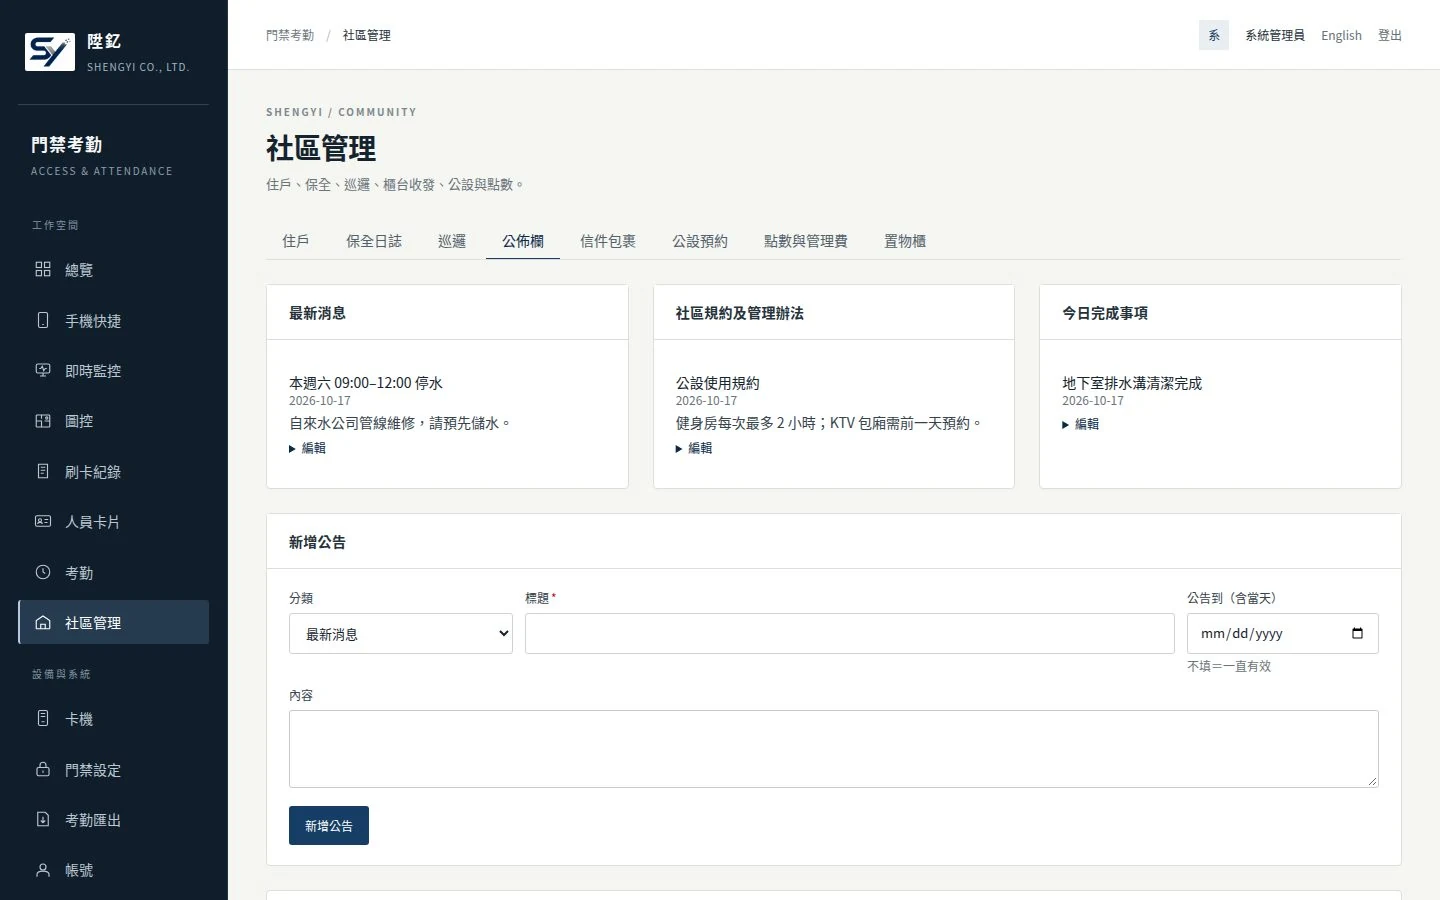This screenshot has height=900, width=1440.
Task: Open the 公設預約 tab
Action: coord(700,241)
